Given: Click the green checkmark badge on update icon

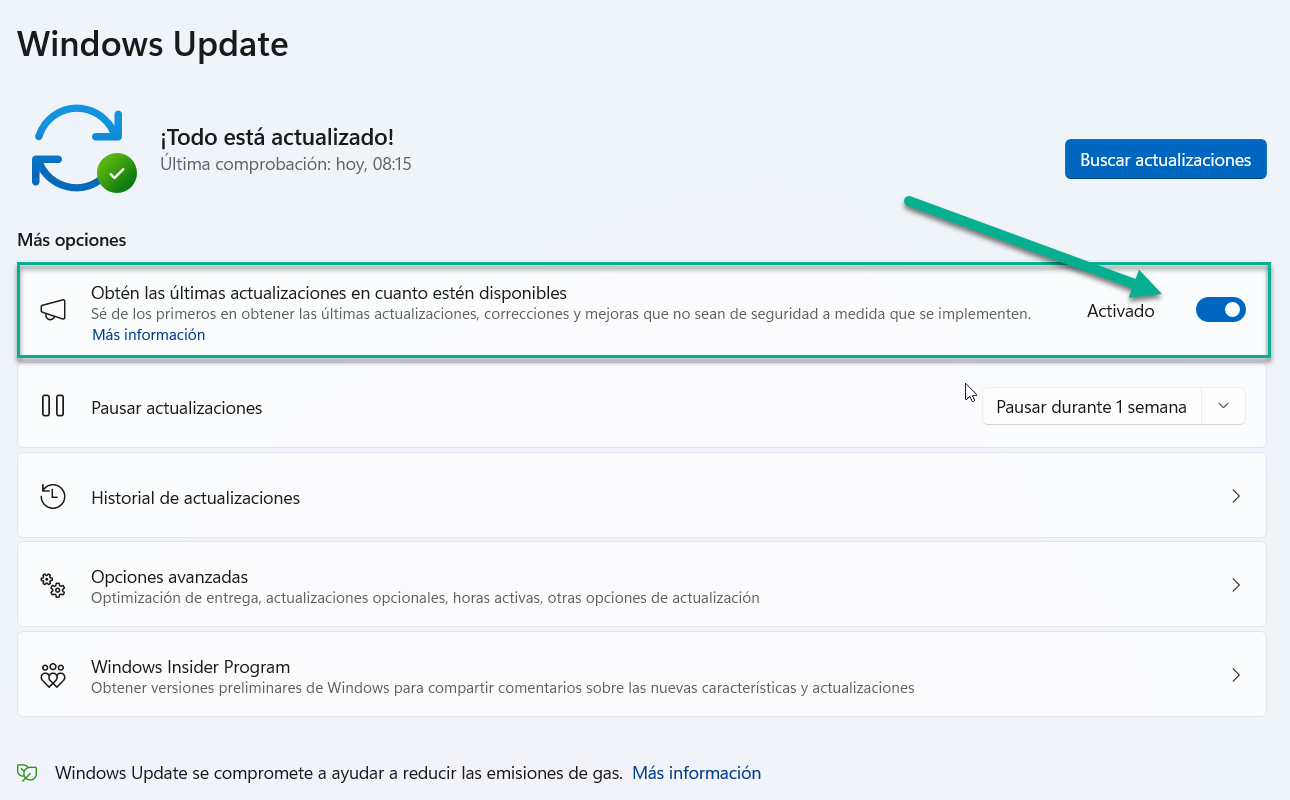Looking at the screenshot, I should pos(117,173).
